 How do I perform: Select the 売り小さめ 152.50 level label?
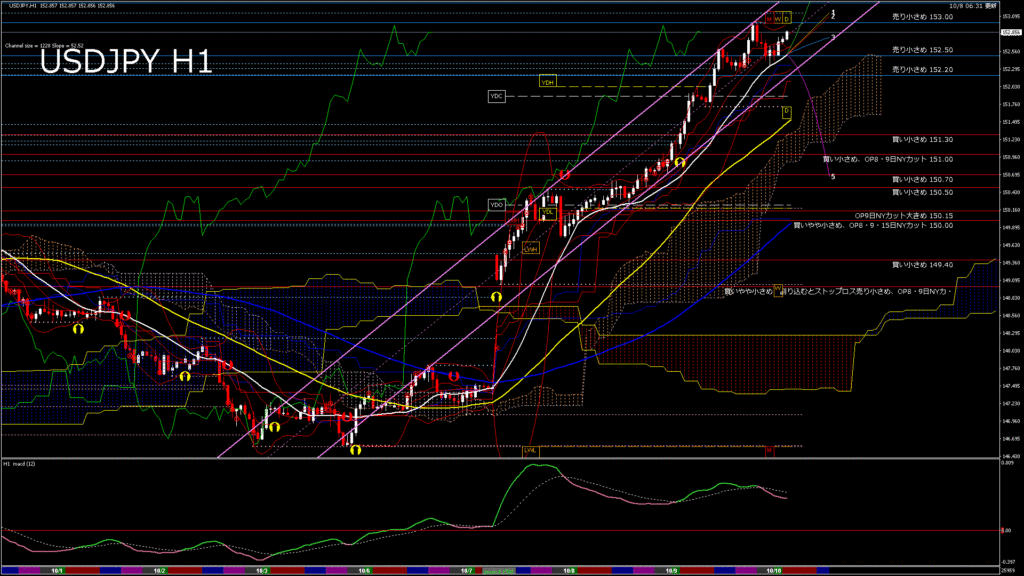click(x=922, y=50)
